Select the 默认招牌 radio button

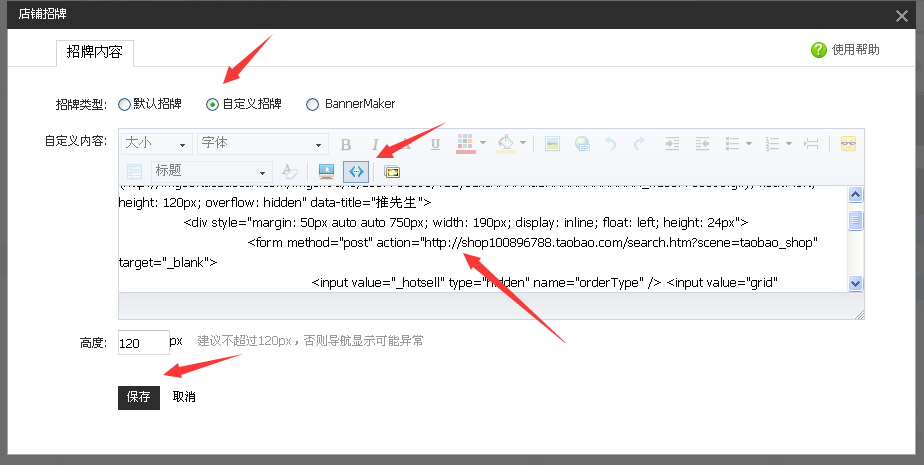click(124, 104)
